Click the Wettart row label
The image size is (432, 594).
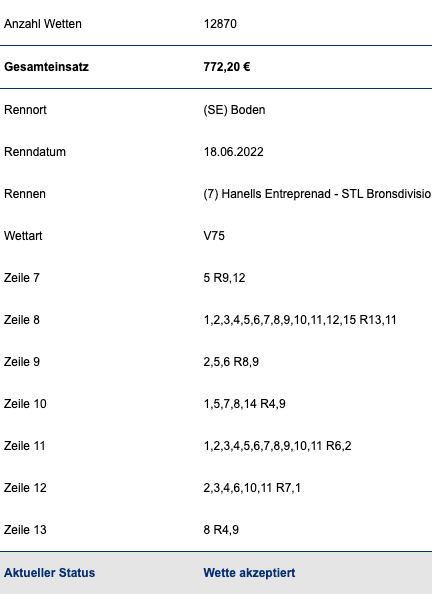pos(23,236)
